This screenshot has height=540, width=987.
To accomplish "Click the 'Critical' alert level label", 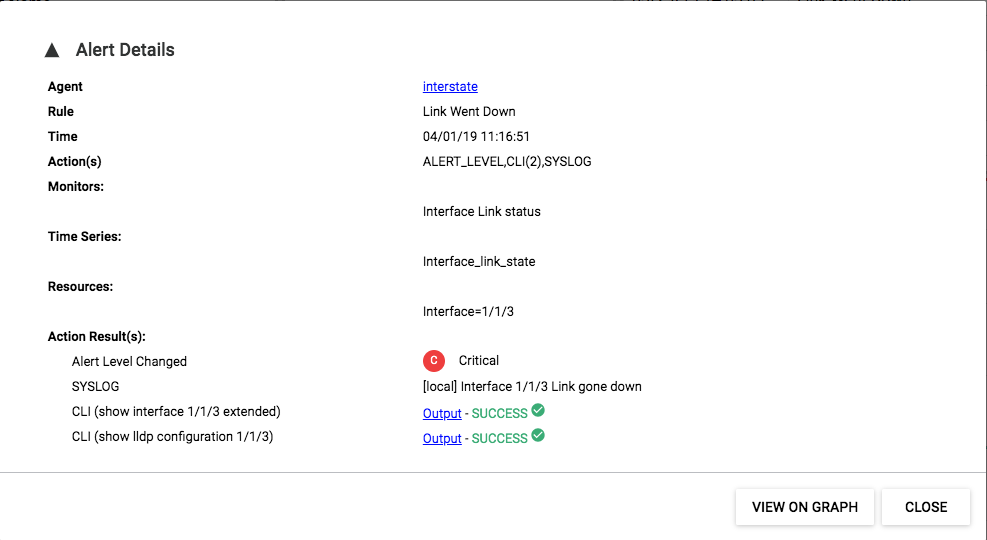I will click(478, 361).
